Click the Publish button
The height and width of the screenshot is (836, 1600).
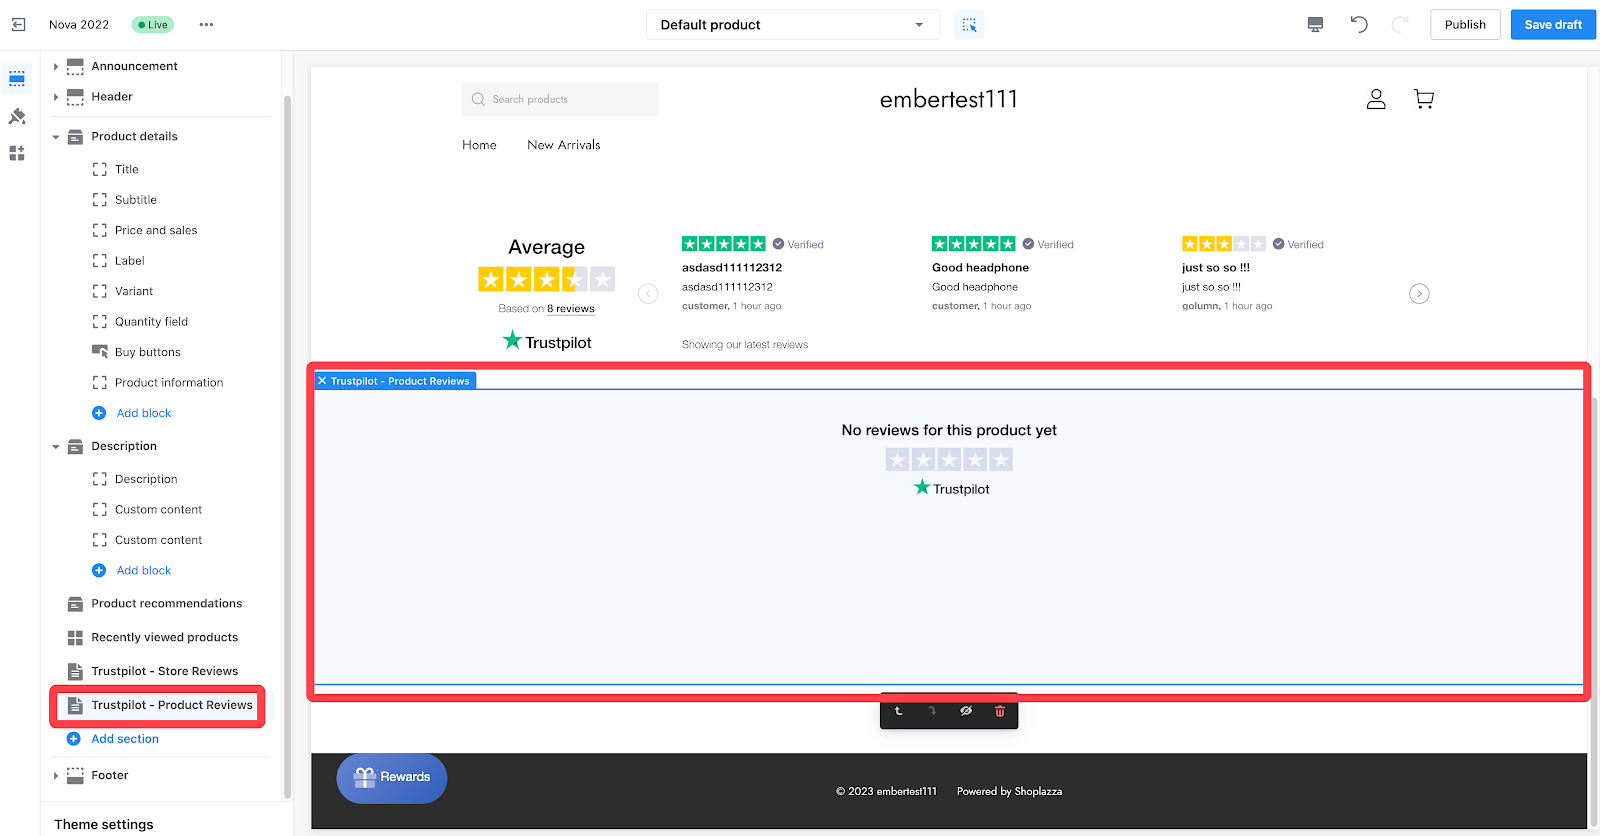(1465, 25)
